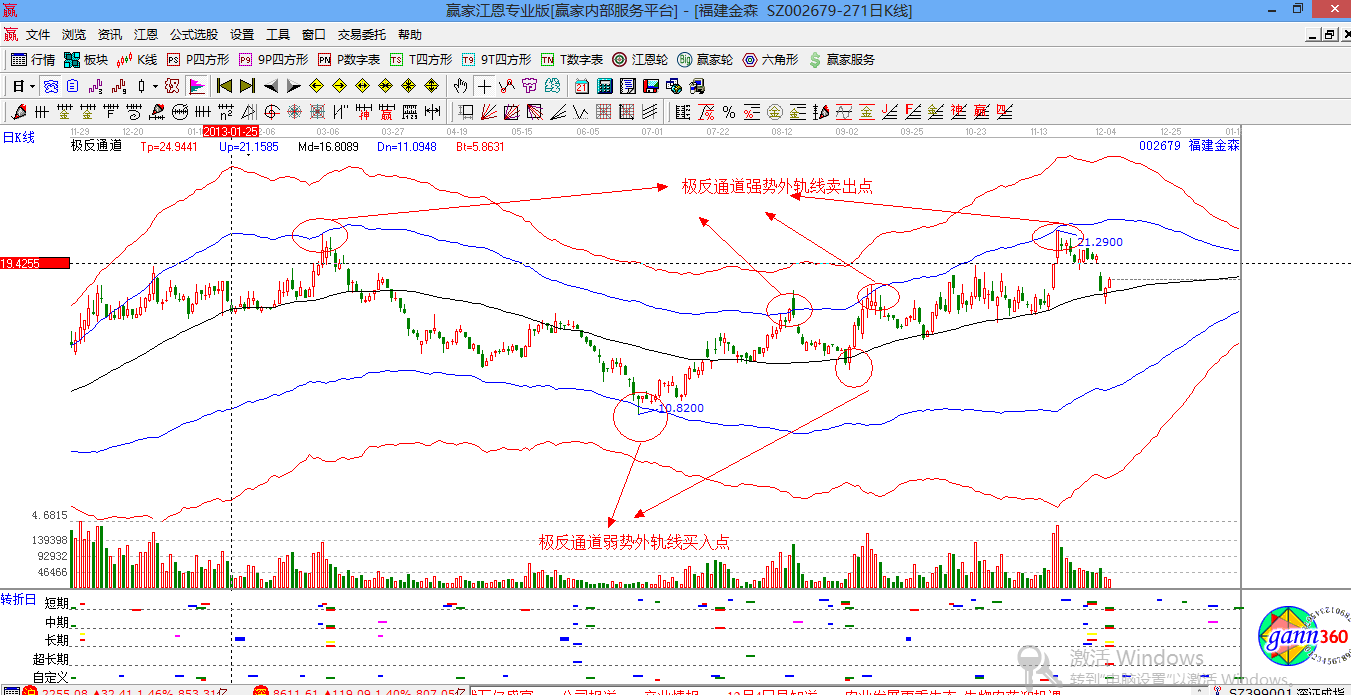Open the 六角形 hexagon tool

(x=765, y=58)
